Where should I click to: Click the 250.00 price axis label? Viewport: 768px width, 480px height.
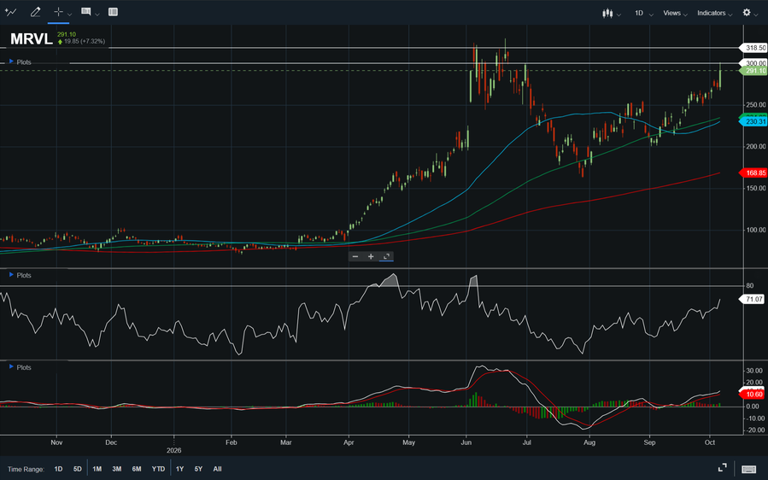pos(756,105)
